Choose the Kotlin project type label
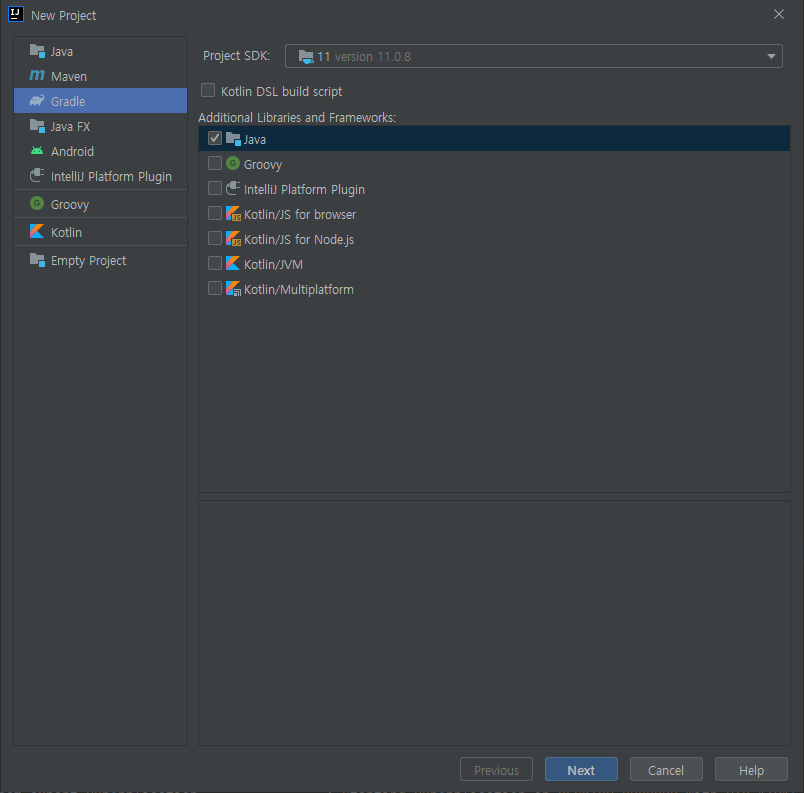804x793 pixels. [x=66, y=232]
